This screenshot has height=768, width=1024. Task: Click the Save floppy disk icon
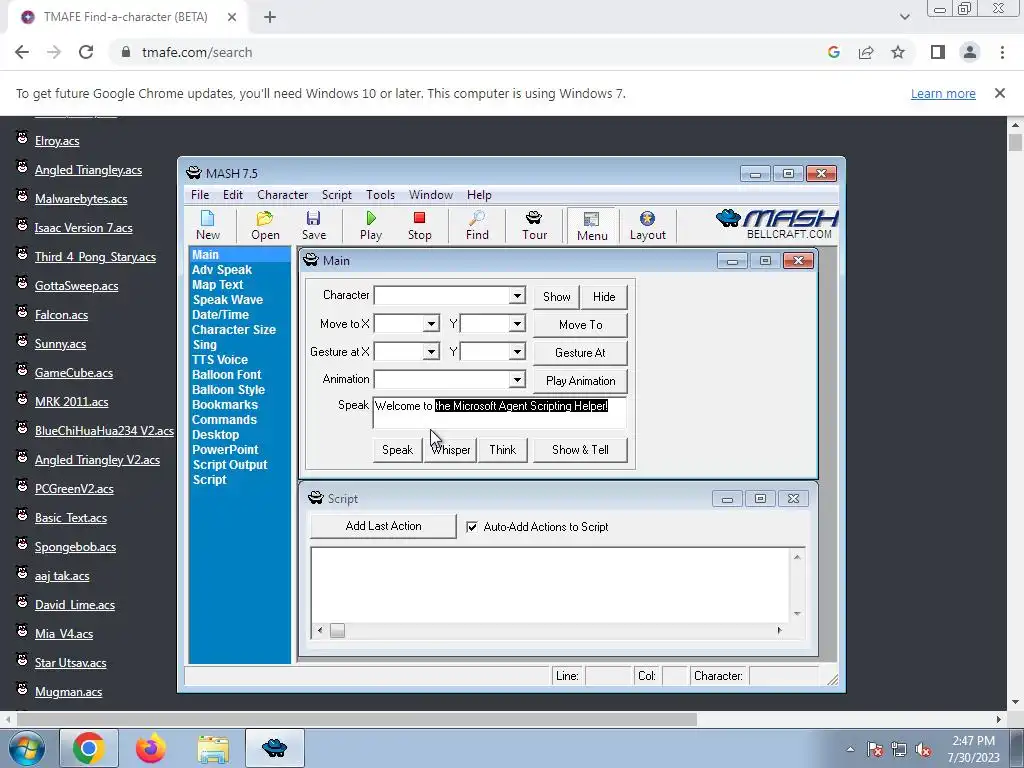coord(313,226)
